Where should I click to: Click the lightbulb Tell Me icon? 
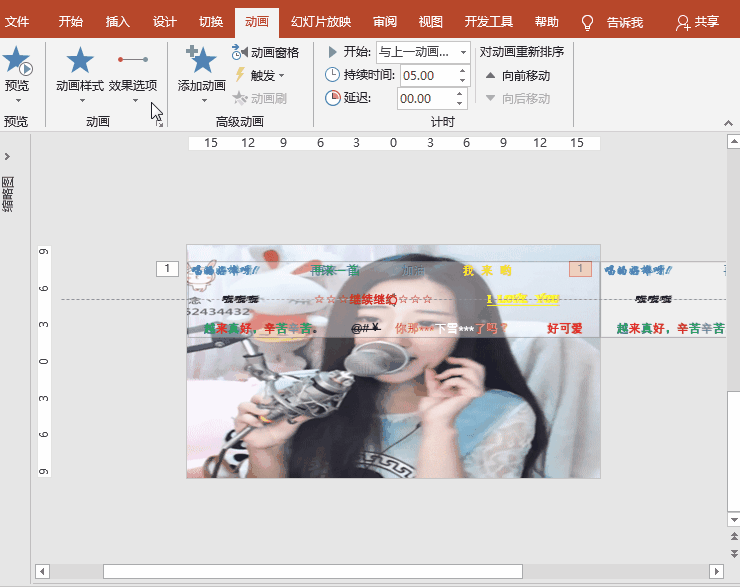pos(587,22)
